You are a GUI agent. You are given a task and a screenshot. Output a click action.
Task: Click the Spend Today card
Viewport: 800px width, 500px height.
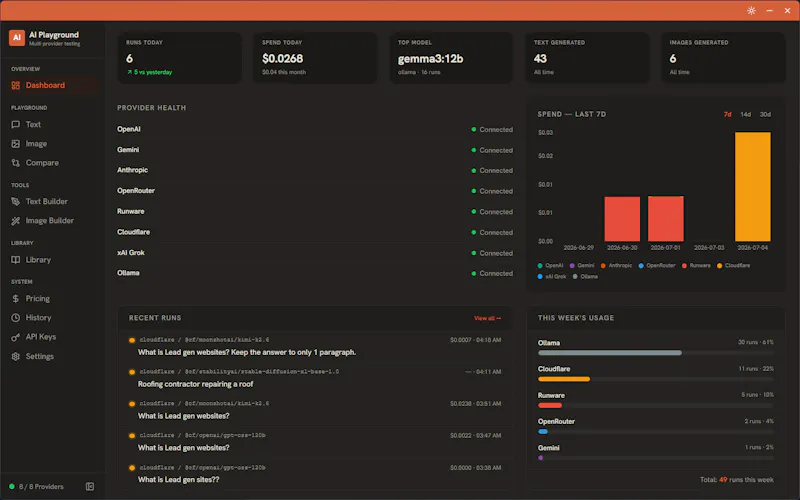[315, 58]
